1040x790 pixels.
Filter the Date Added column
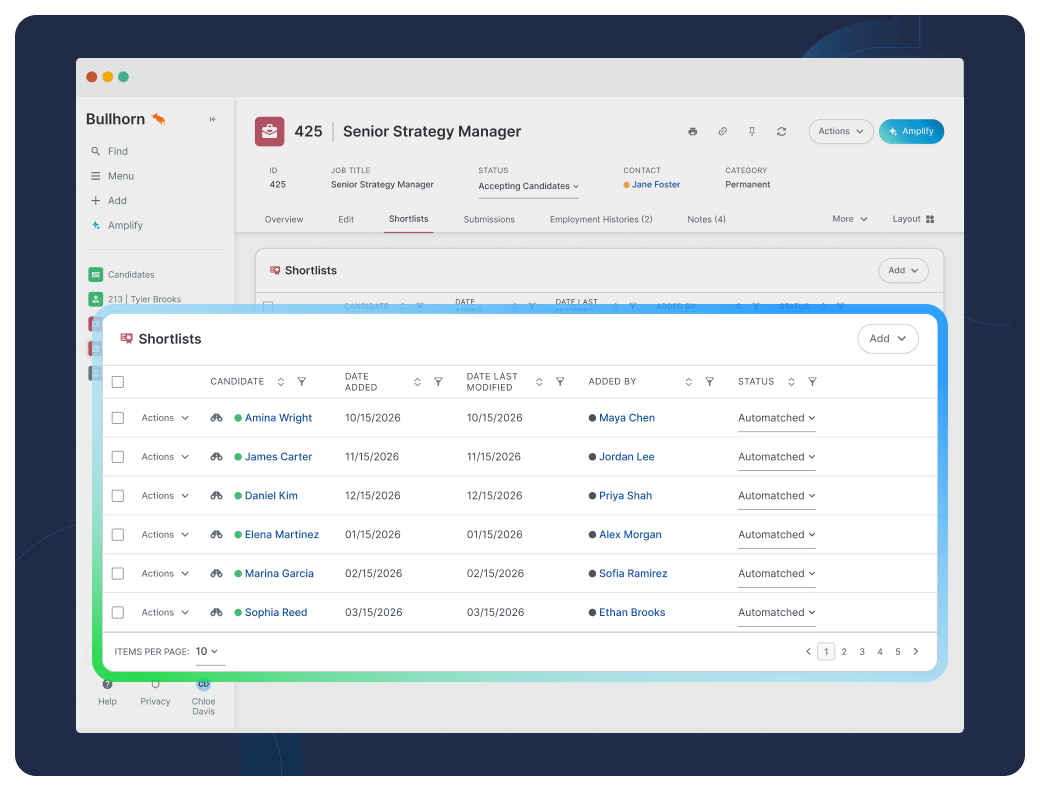pos(438,382)
